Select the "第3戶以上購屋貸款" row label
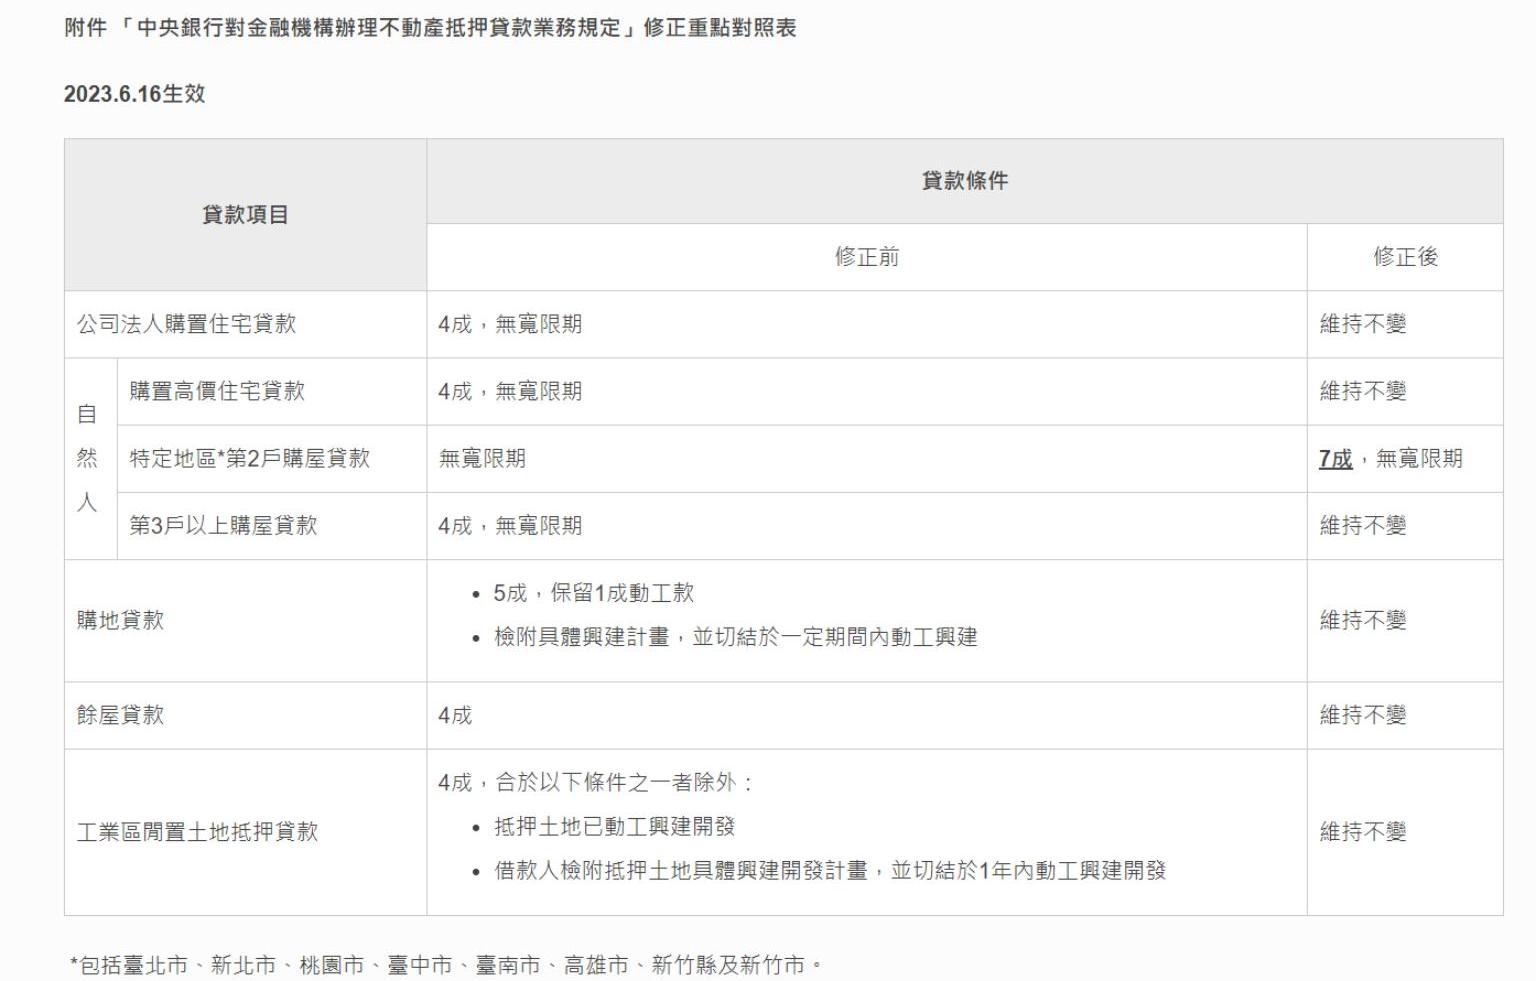Viewport: 1536px width, 981px height. 223,525
